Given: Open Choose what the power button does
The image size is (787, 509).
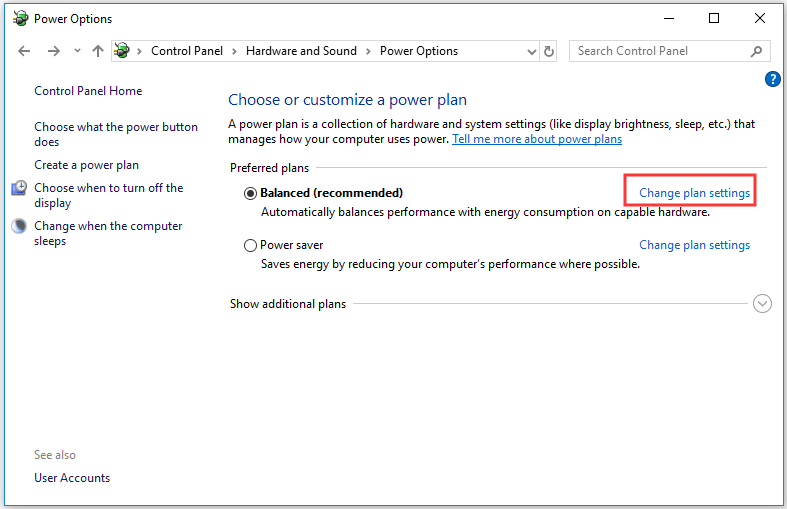Looking at the screenshot, I should [x=116, y=134].
